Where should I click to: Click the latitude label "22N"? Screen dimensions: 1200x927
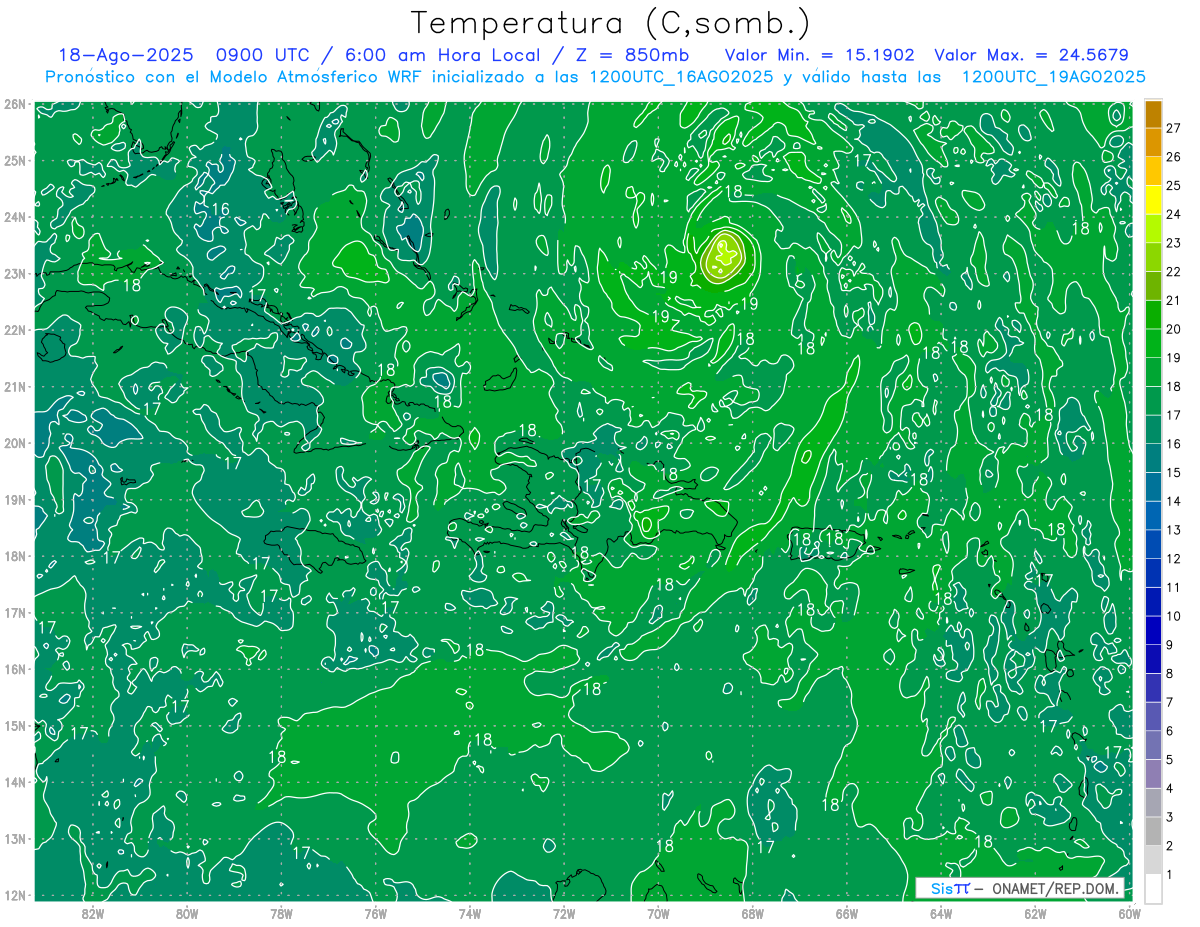(x=14, y=330)
